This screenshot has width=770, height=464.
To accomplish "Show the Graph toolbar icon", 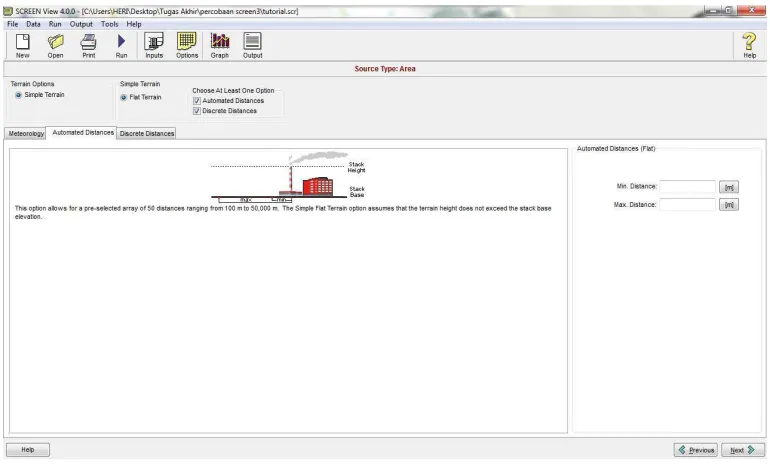I will [x=220, y=46].
